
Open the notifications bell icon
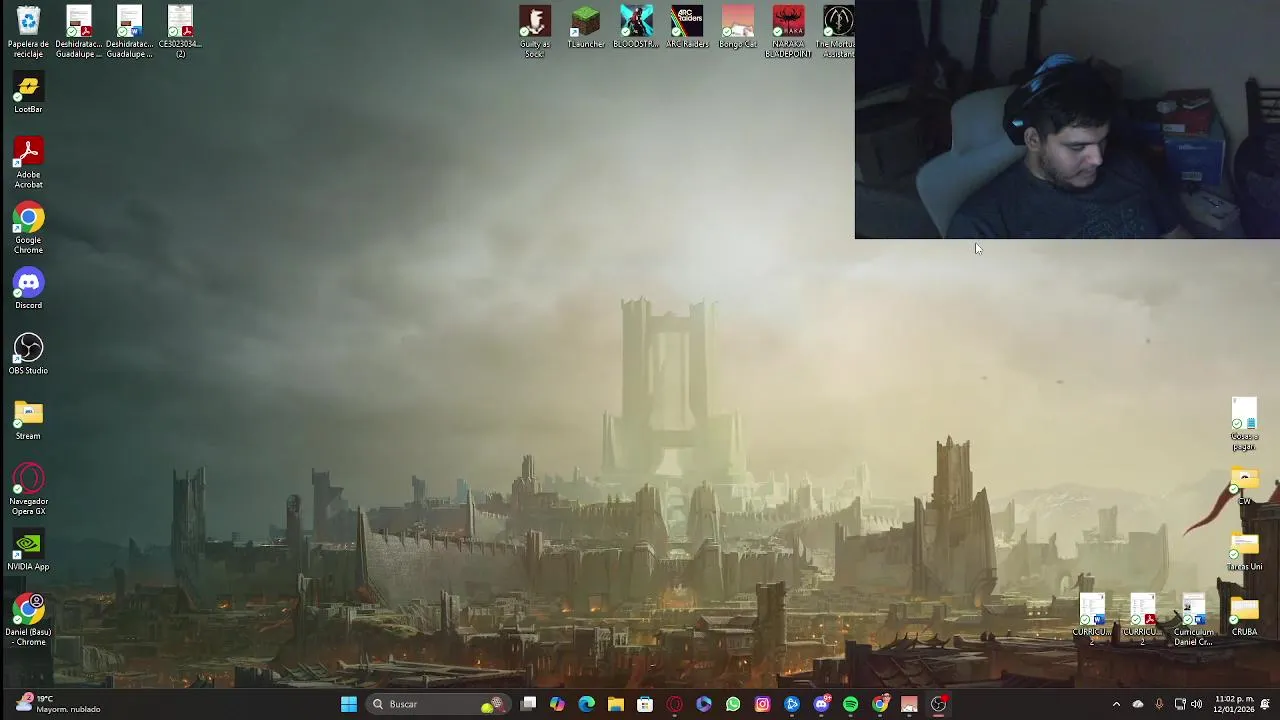click(x=1266, y=704)
